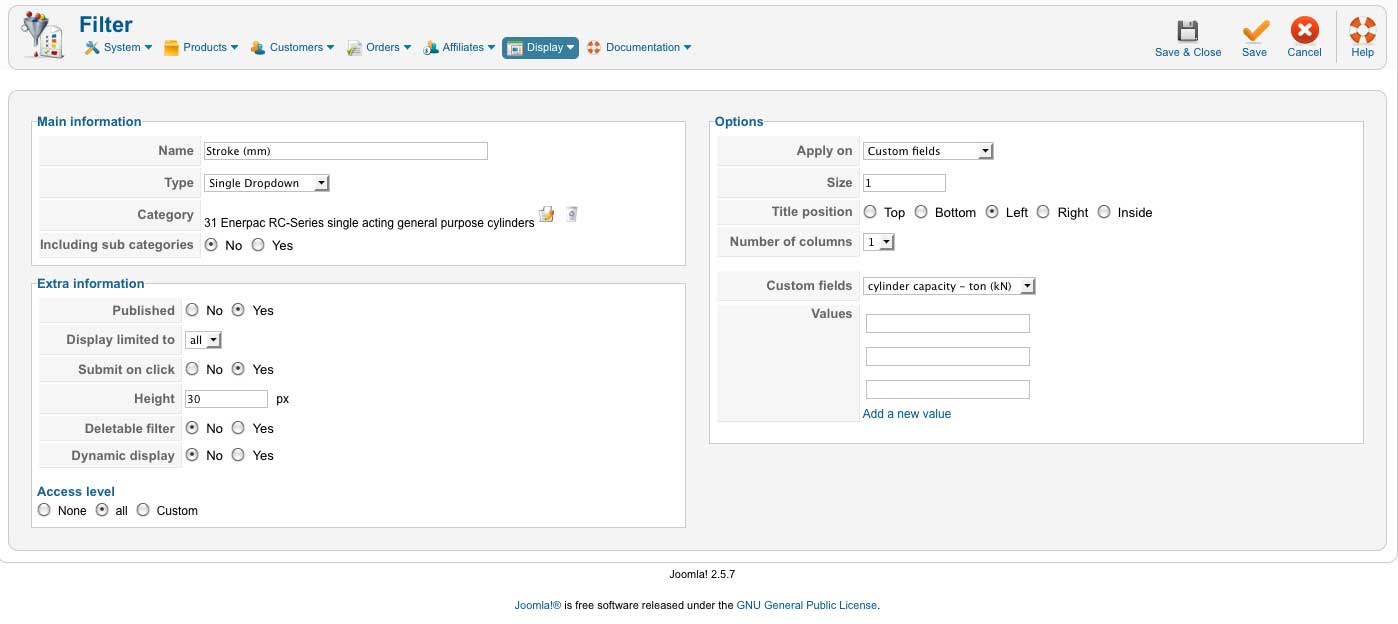Click the Save & Close floppy disk icon
Viewport: 1398px width, 624px height.
click(1187, 31)
